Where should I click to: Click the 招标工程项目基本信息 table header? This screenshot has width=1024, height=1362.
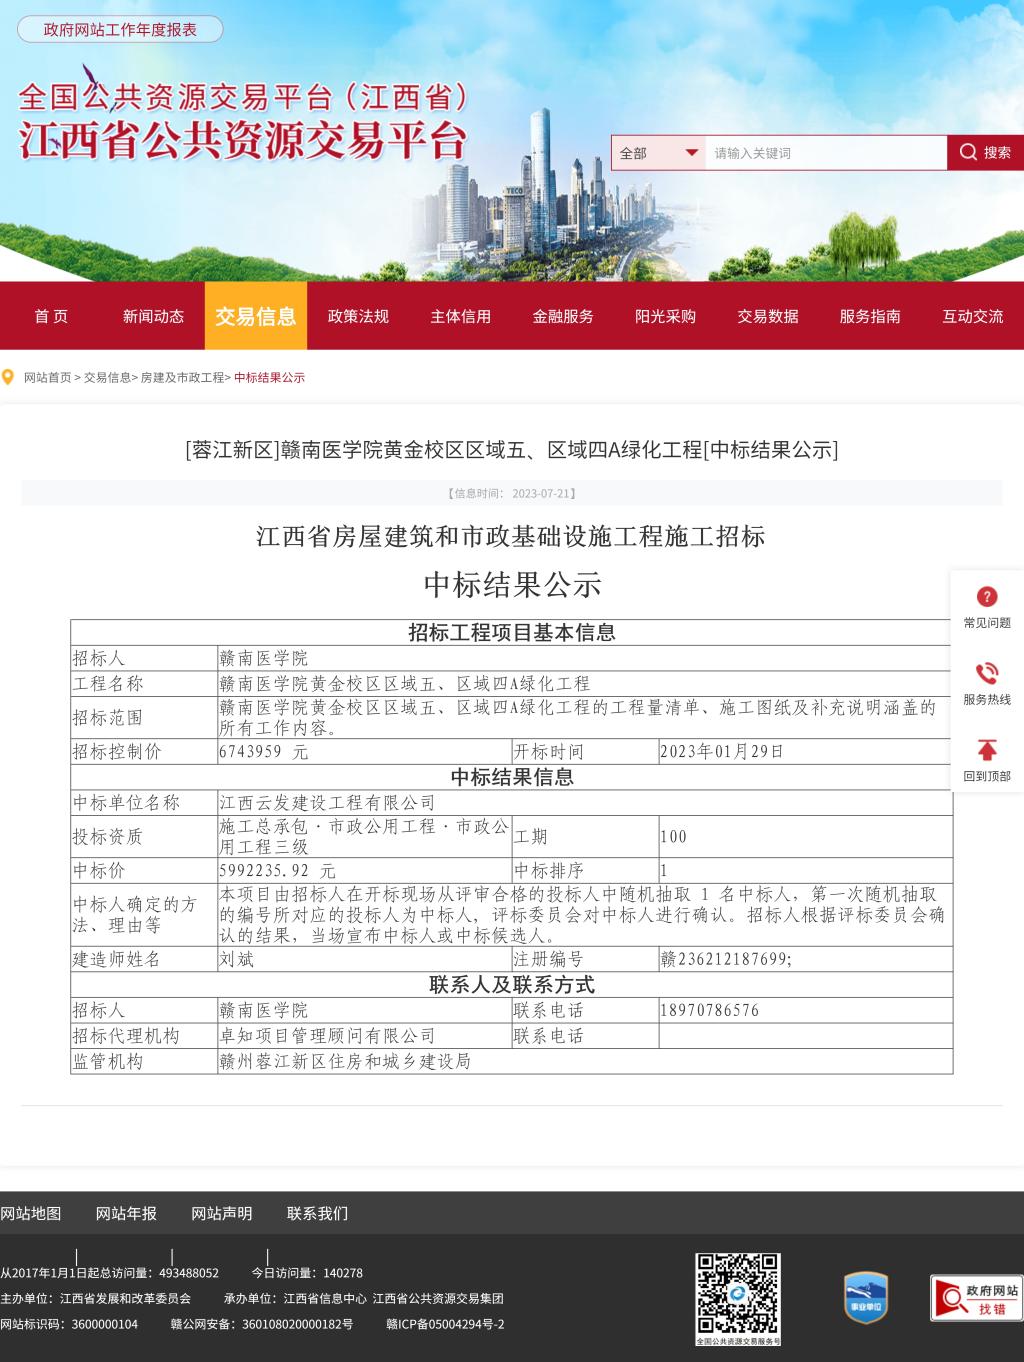coord(512,632)
